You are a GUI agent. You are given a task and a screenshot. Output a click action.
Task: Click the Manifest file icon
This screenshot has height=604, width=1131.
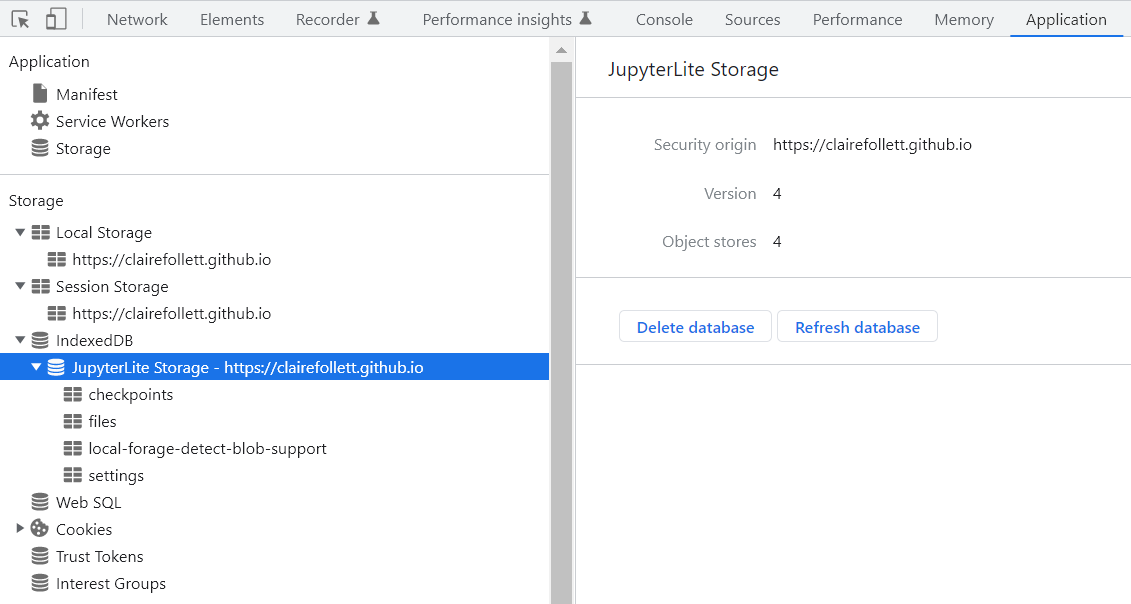40,94
